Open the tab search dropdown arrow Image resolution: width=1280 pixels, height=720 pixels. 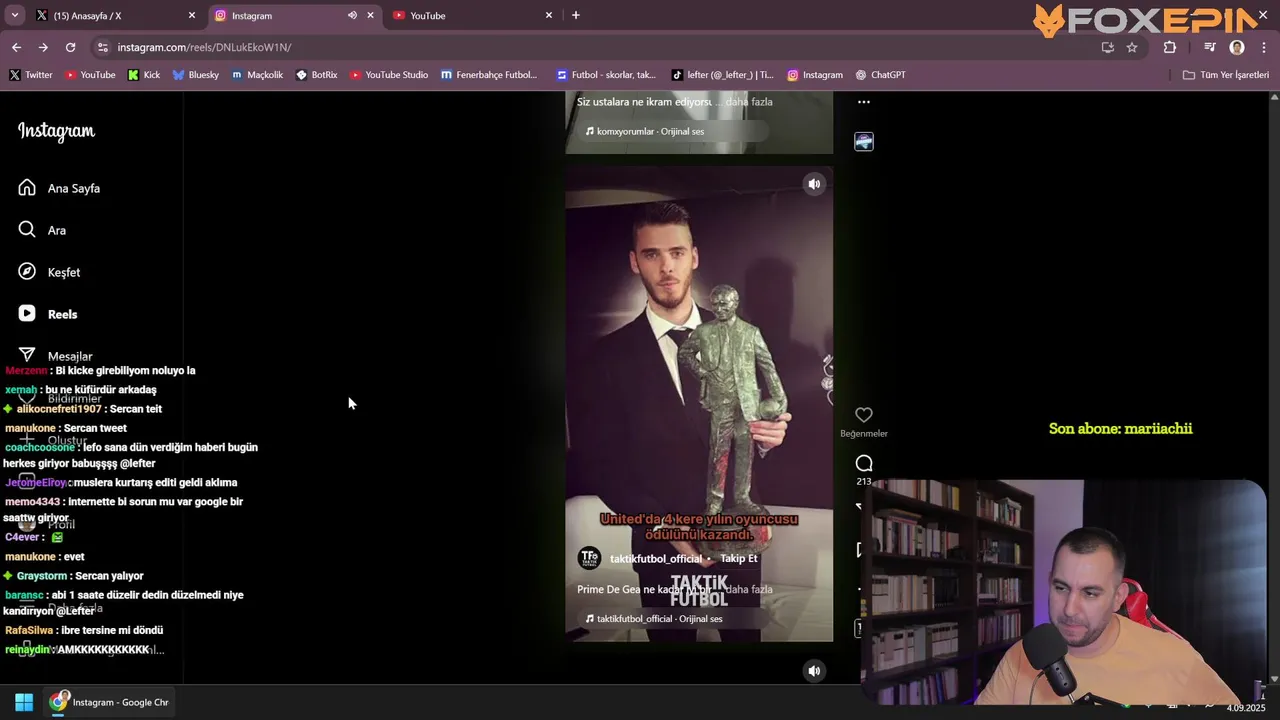(15, 15)
